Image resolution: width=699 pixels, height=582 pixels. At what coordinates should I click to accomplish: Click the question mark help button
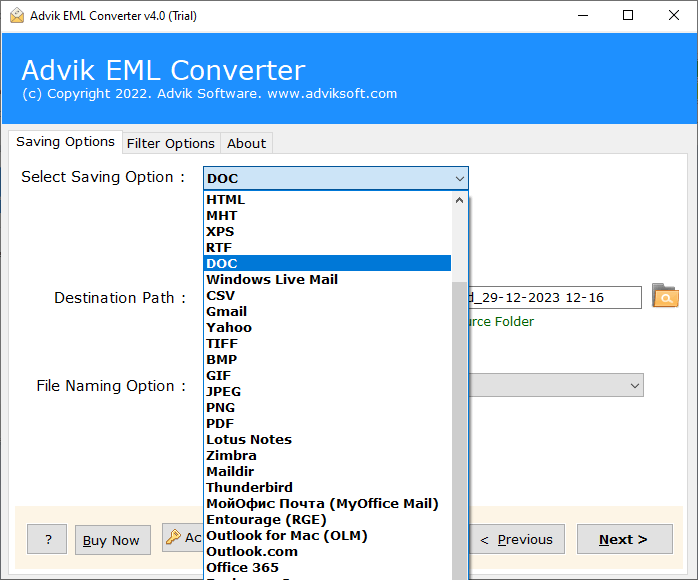click(x=47, y=539)
